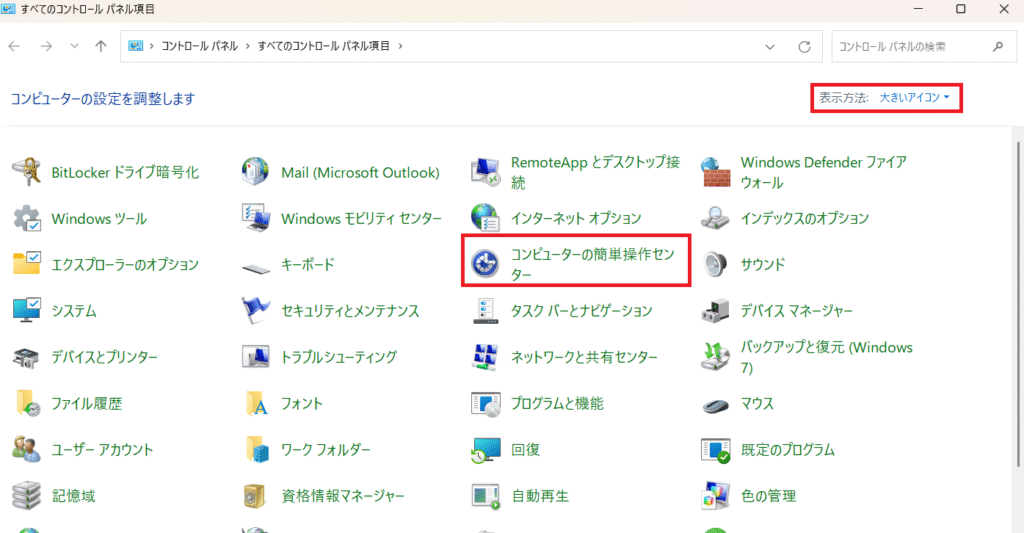
Task: Open the マウス text link
Action: point(757,404)
